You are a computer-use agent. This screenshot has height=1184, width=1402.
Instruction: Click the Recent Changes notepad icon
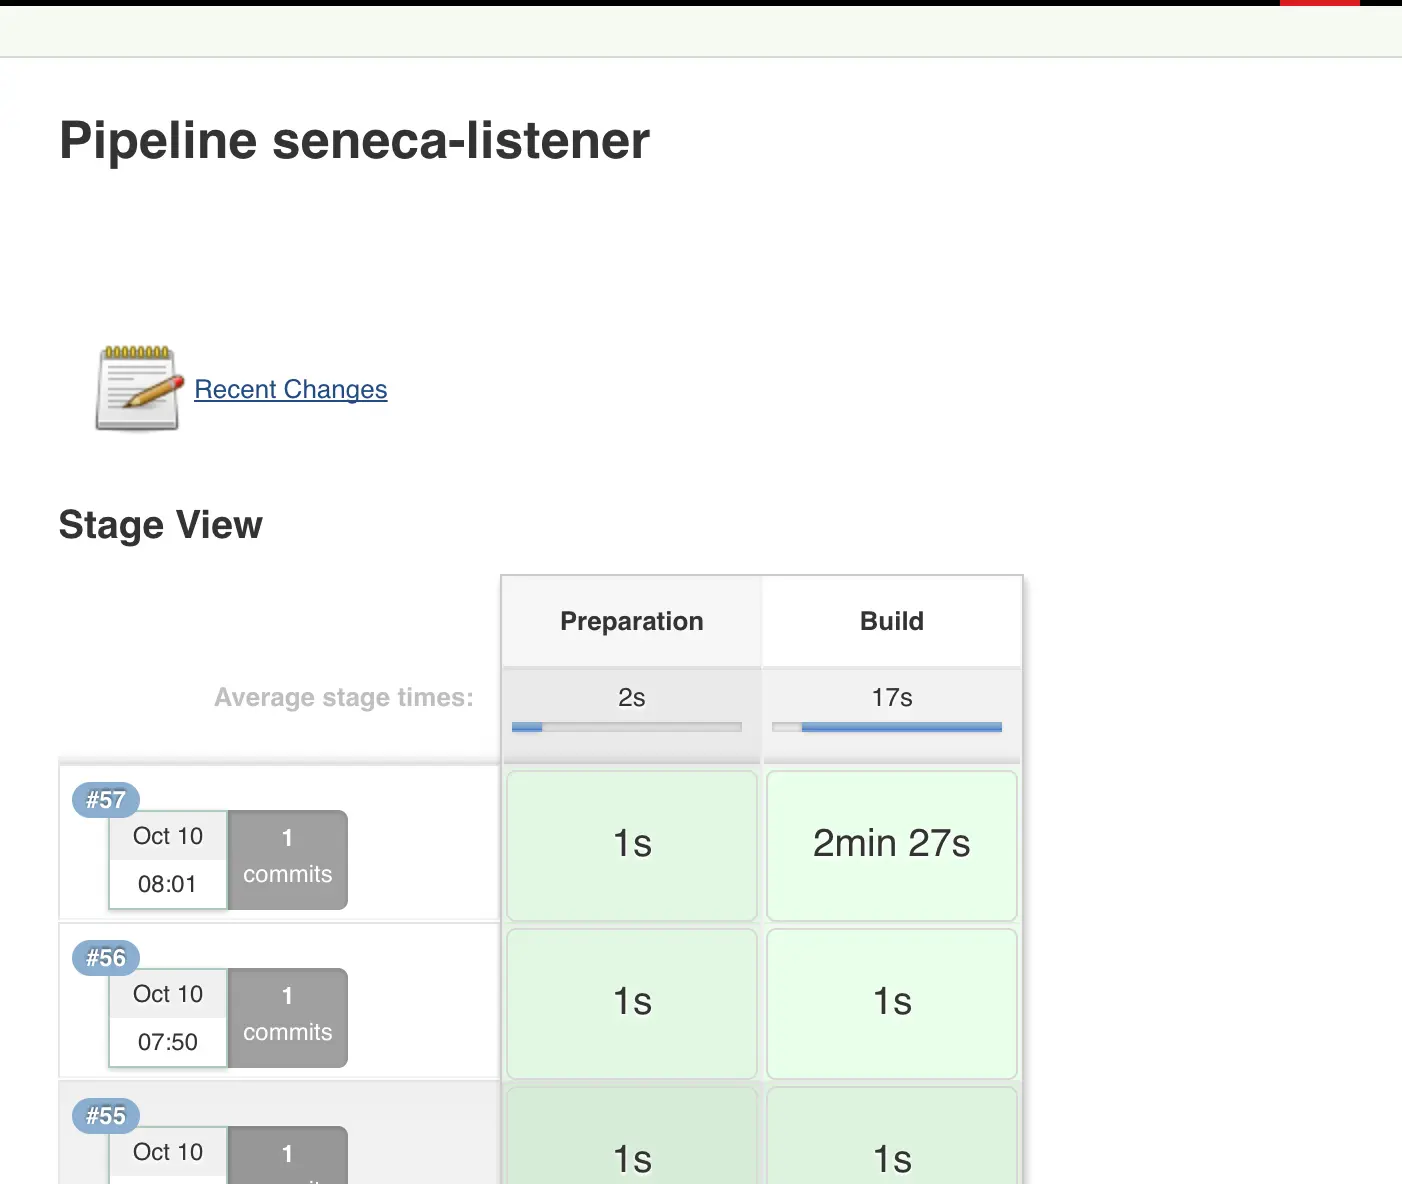[x=138, y=388]
